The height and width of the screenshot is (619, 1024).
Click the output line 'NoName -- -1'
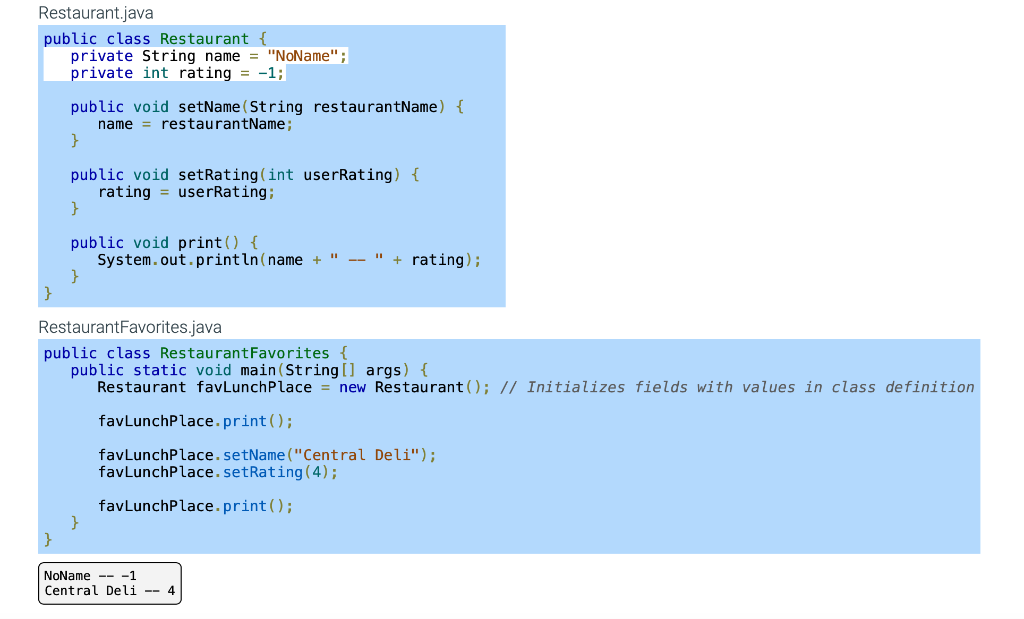pyautogui.click(x=90, y=576)
